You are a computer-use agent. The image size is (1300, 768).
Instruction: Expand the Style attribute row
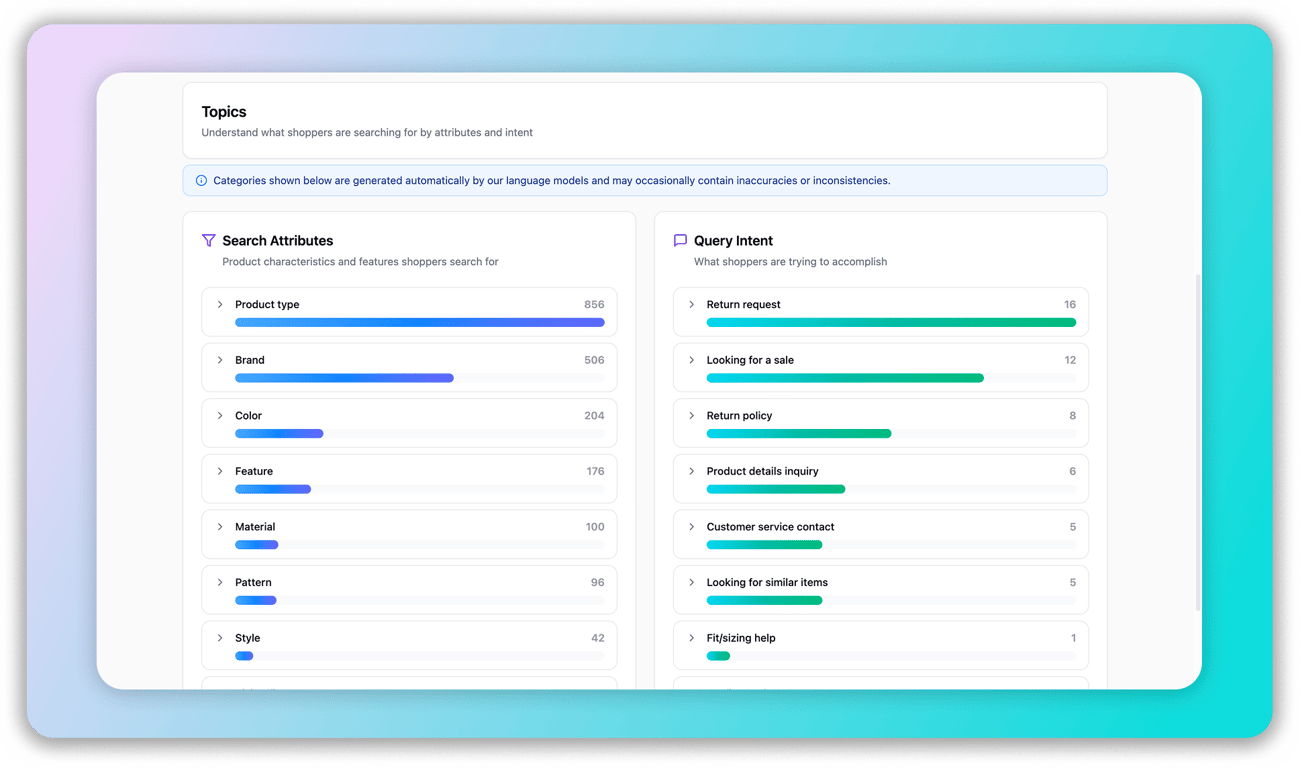pyautogui.click(x=220, y=638)
